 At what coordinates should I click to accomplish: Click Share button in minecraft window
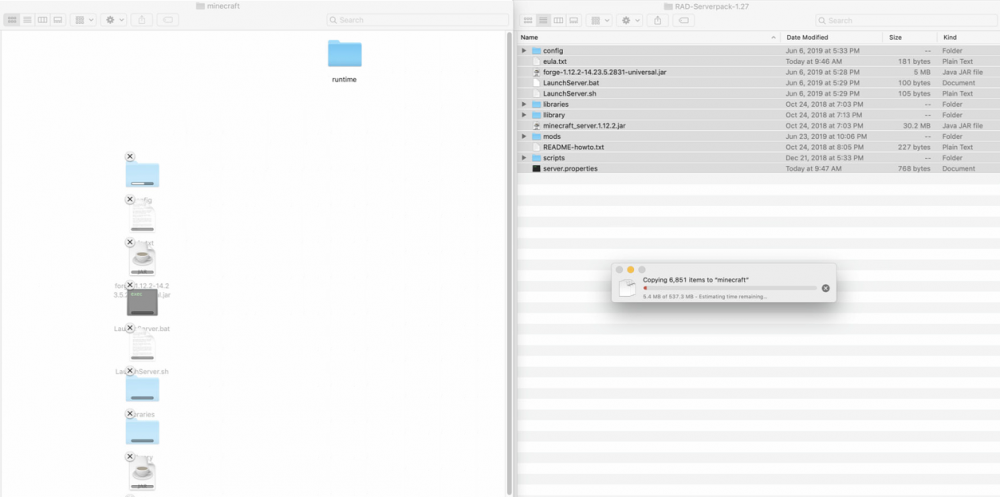142,20
